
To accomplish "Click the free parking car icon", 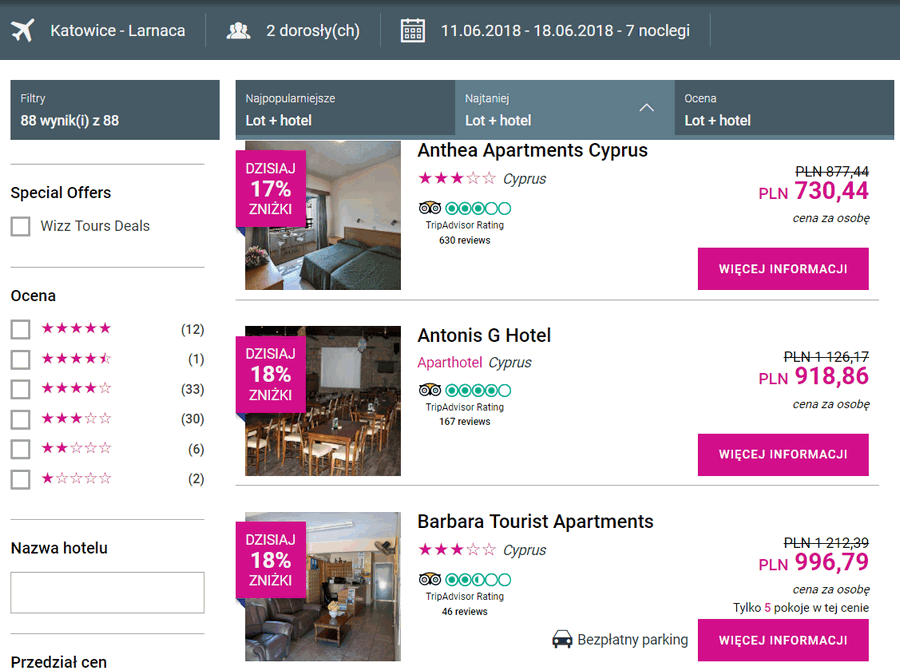I will (x=563, y=639).
